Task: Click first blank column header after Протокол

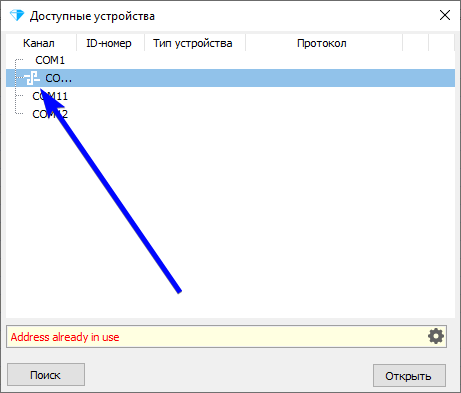Action: (x=415, y=43)
